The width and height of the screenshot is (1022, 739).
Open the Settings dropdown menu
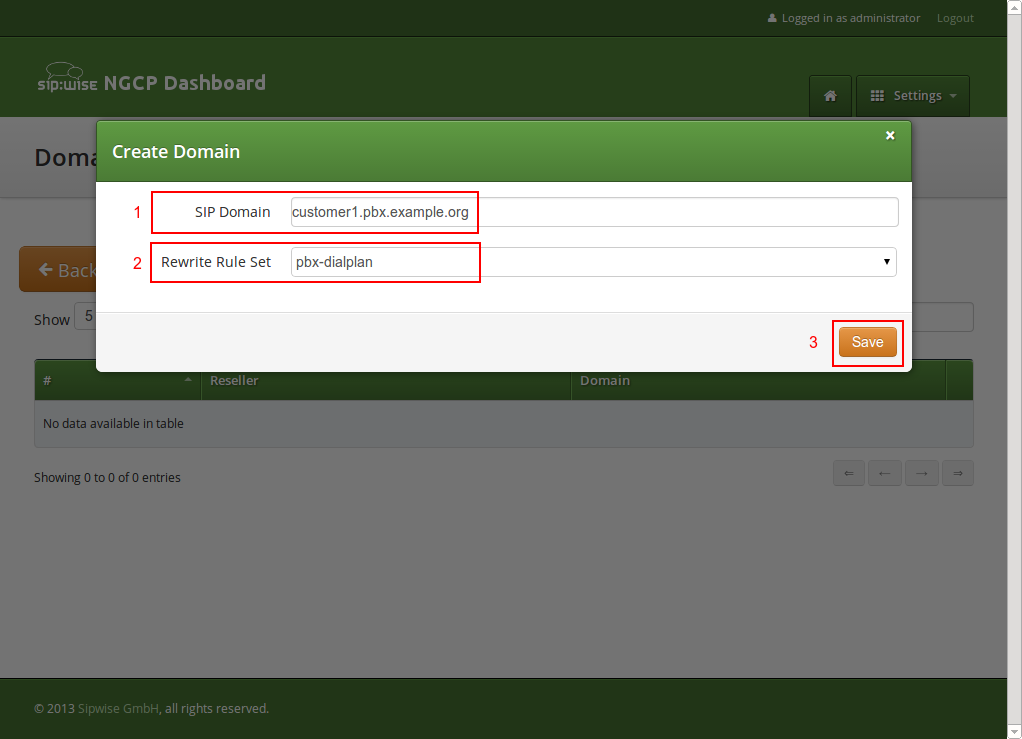912,95
